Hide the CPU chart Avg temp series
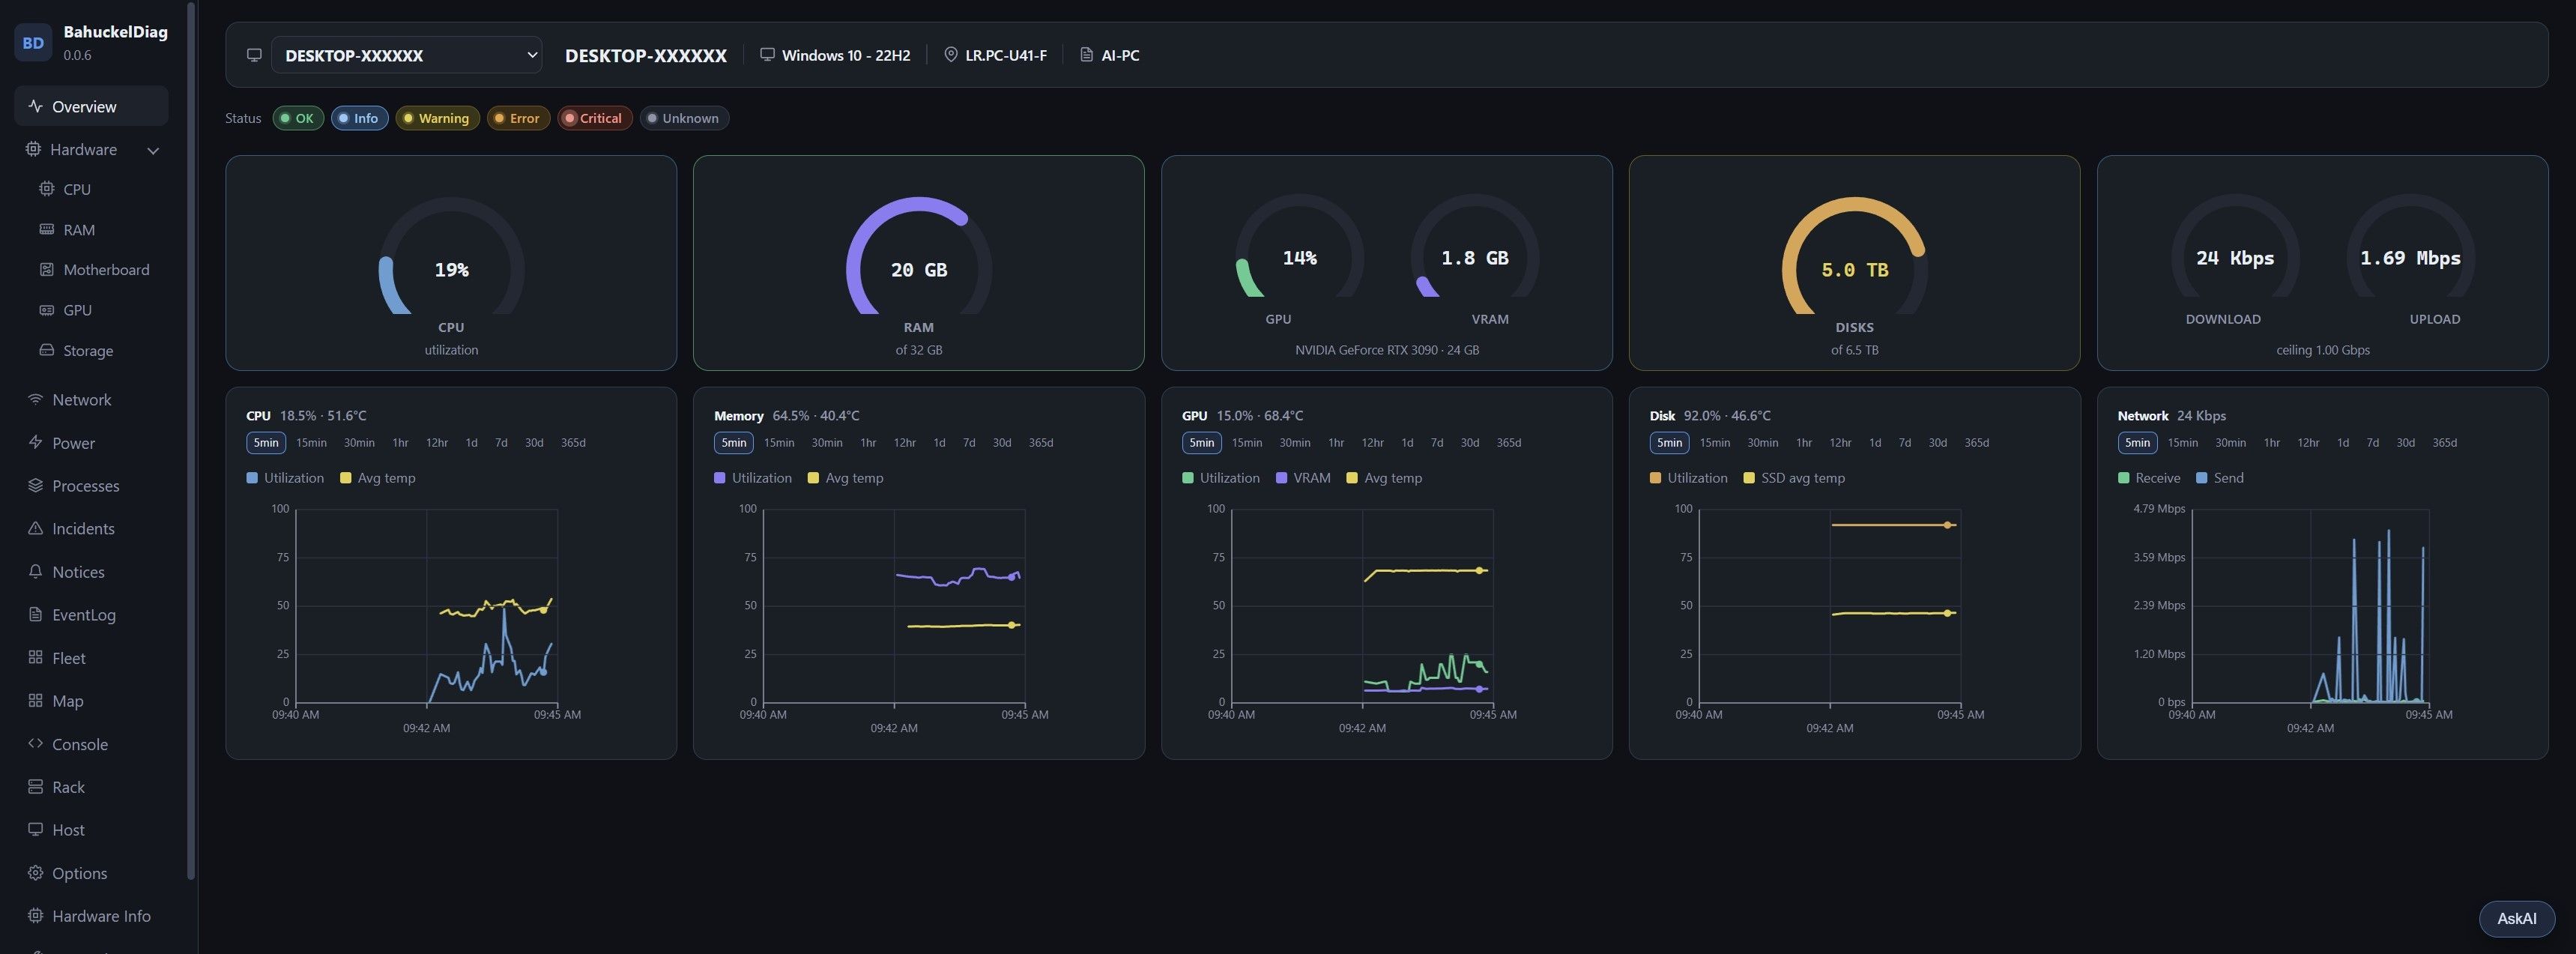This screenshot has height=954, width=2576. tap(377, 478)
